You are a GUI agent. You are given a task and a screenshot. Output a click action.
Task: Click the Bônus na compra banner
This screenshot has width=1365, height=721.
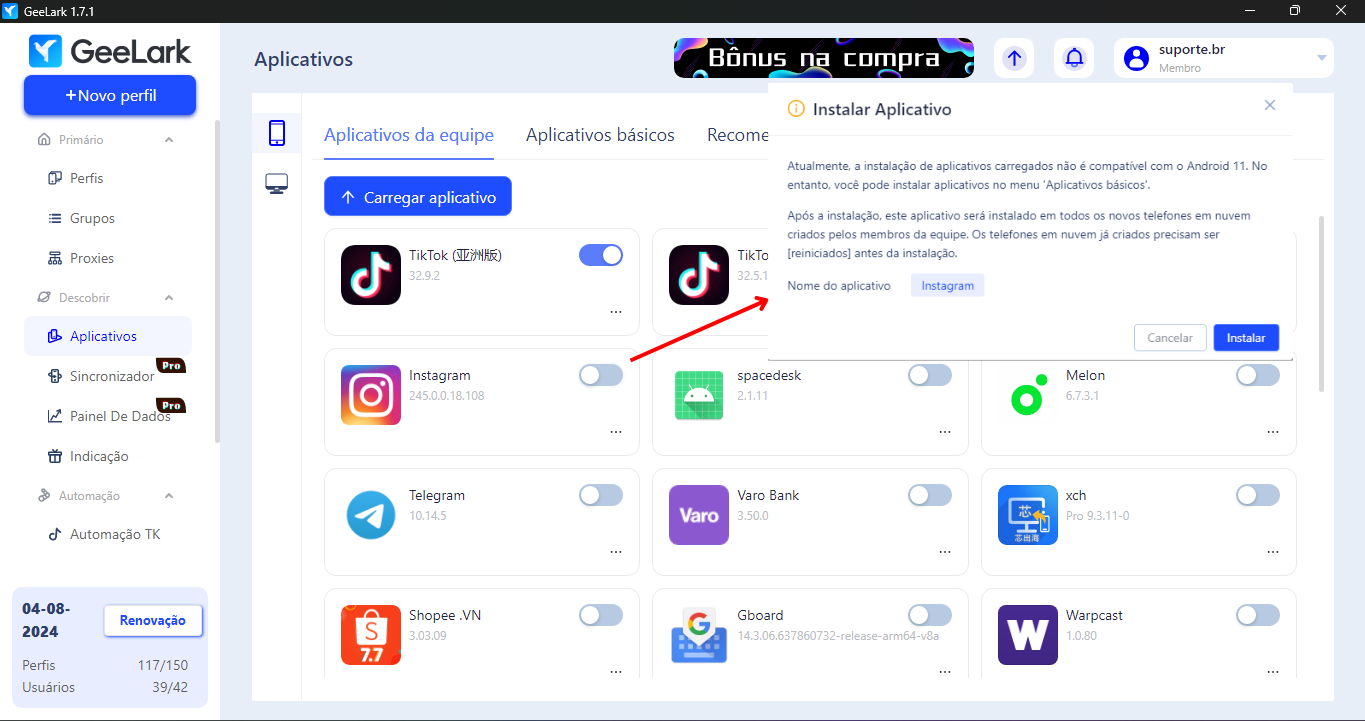824,58
